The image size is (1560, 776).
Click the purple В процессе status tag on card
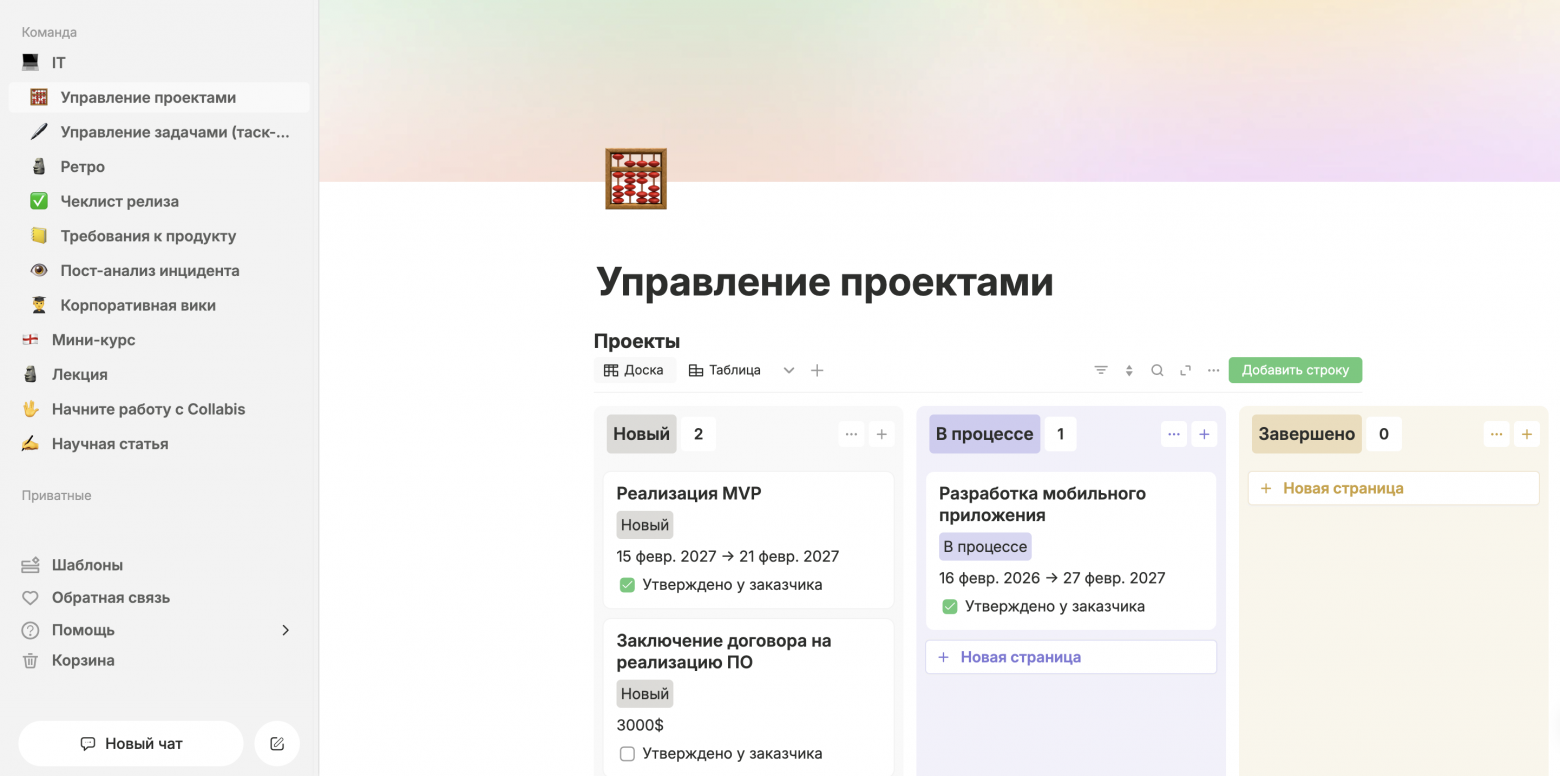coord(985,547)
